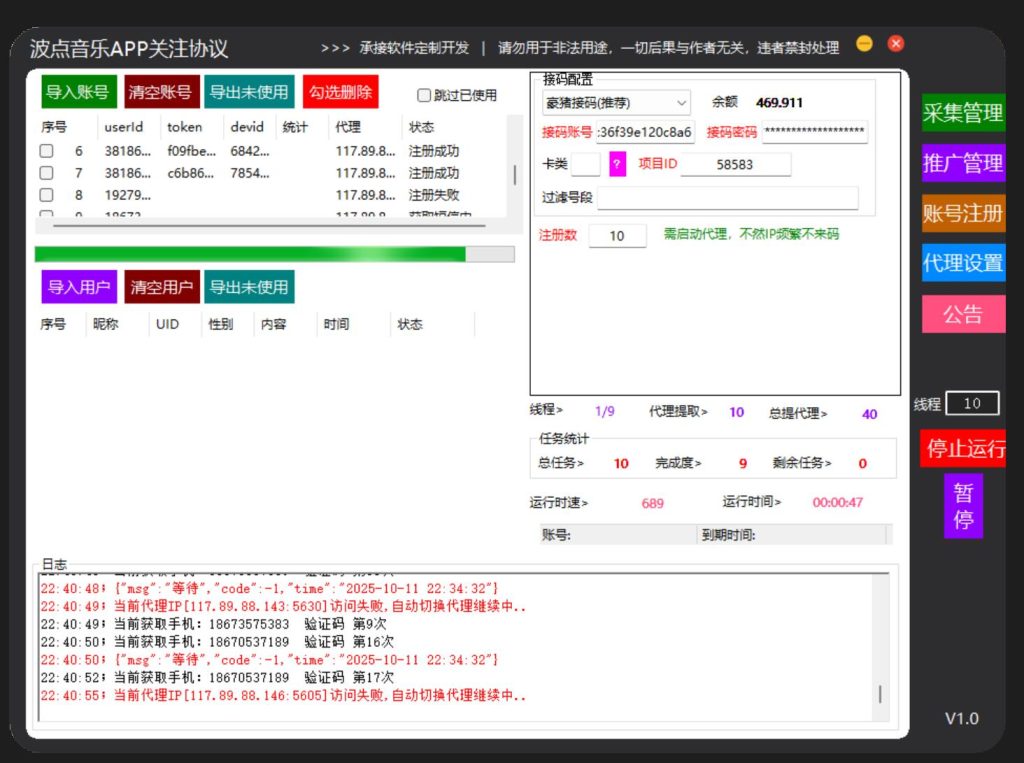The image size is (1024, 763).
Task: Check the checkbox on account row 6
Action: (45, 151)
